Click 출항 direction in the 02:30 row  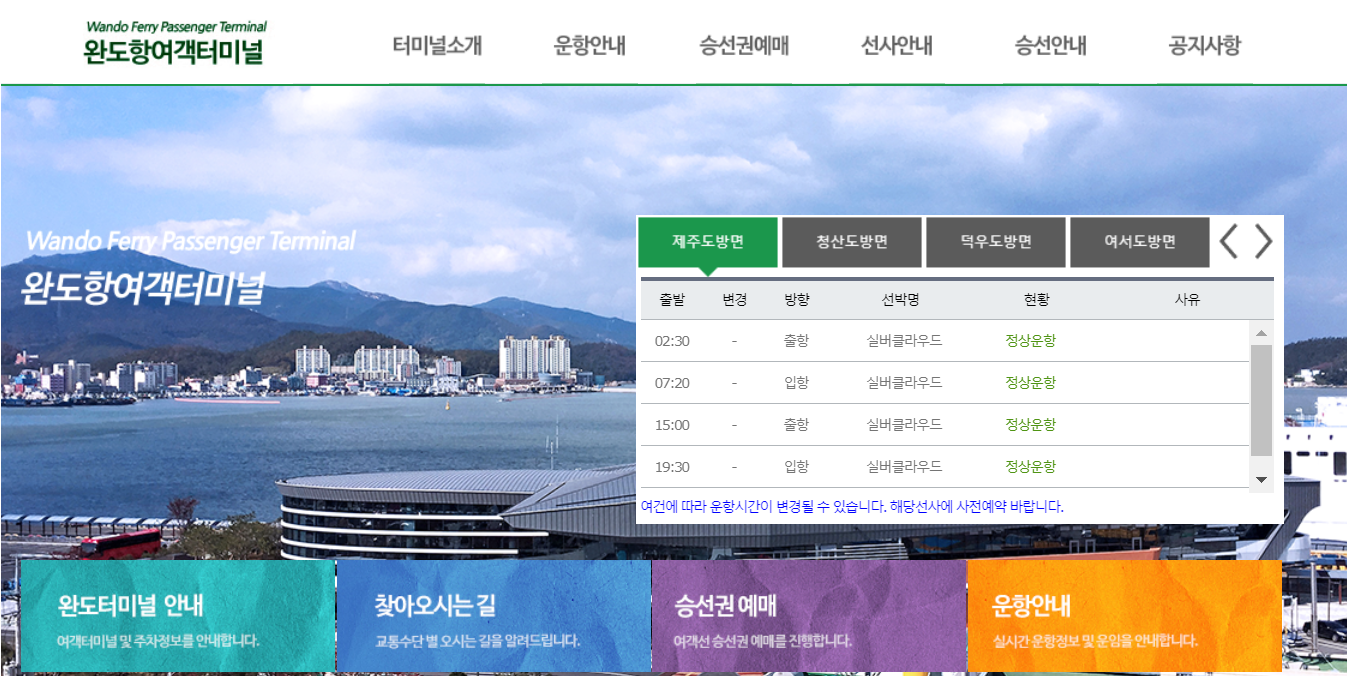point(797,341)
